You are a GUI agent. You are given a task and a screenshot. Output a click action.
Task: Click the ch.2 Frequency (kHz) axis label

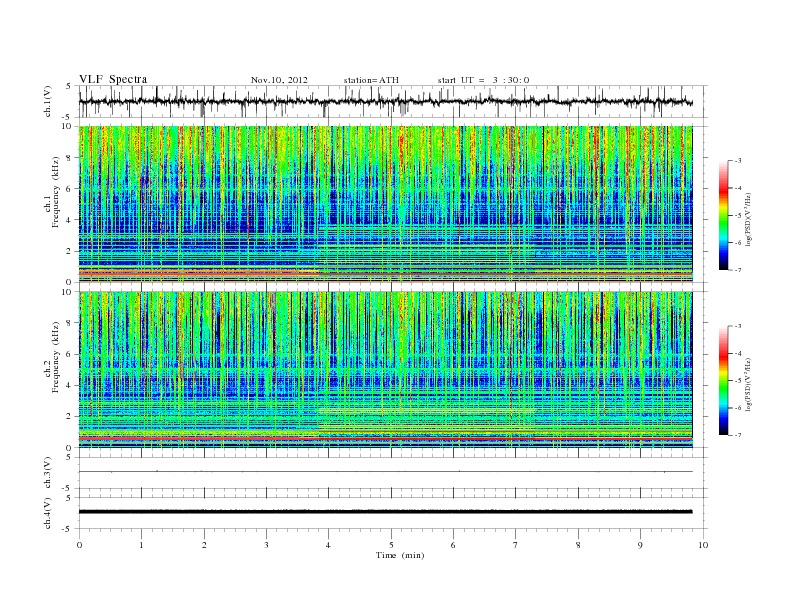pos(52,356)
